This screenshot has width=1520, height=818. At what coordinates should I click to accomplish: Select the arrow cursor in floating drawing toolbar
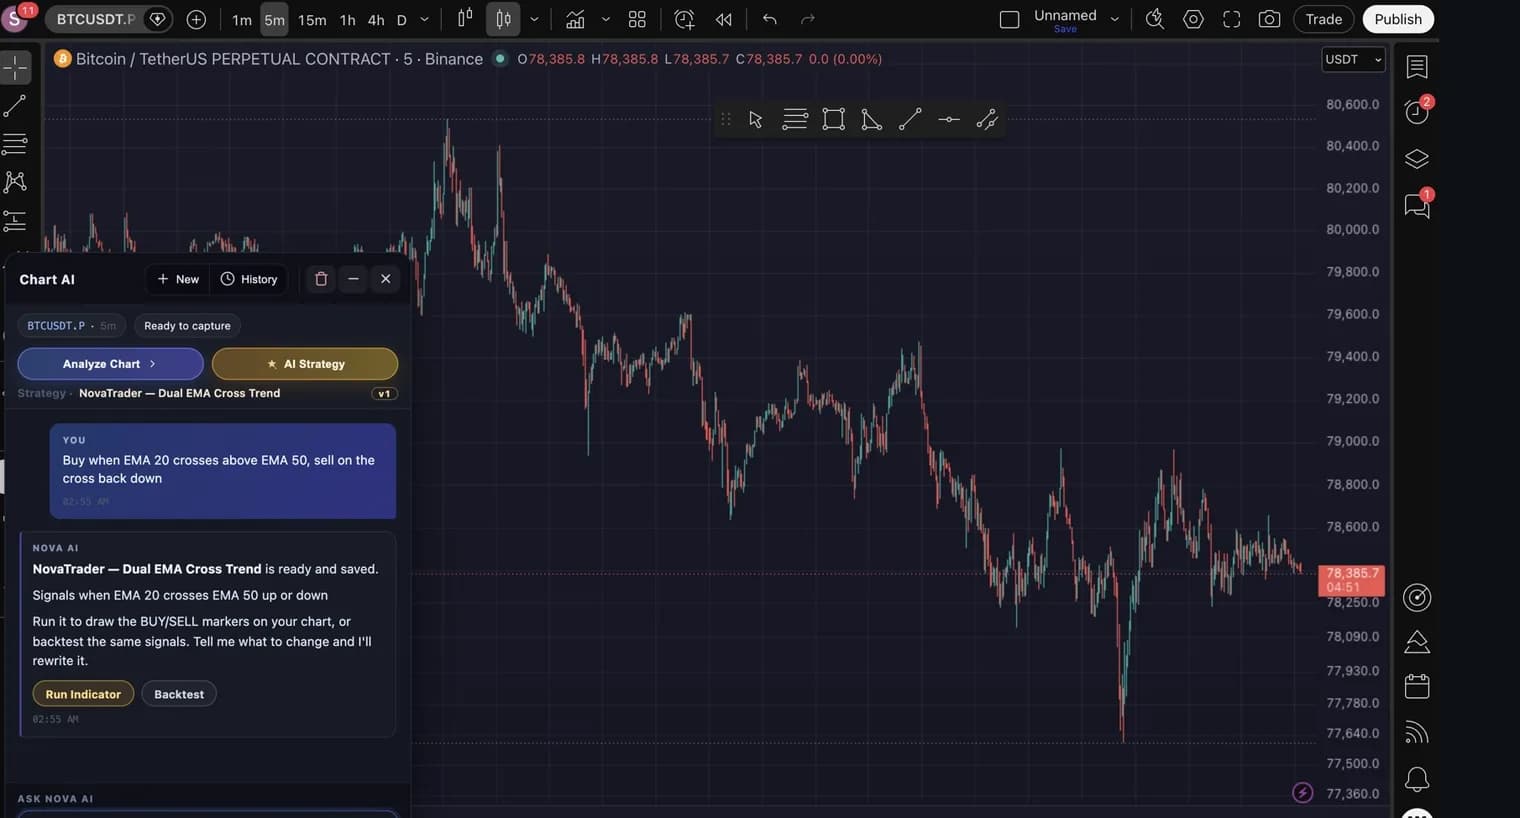coord(756,120)
